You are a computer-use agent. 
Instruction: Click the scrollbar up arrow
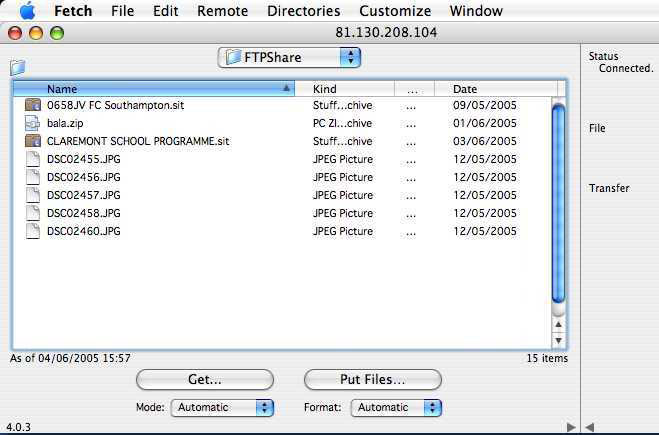point(558,324)
